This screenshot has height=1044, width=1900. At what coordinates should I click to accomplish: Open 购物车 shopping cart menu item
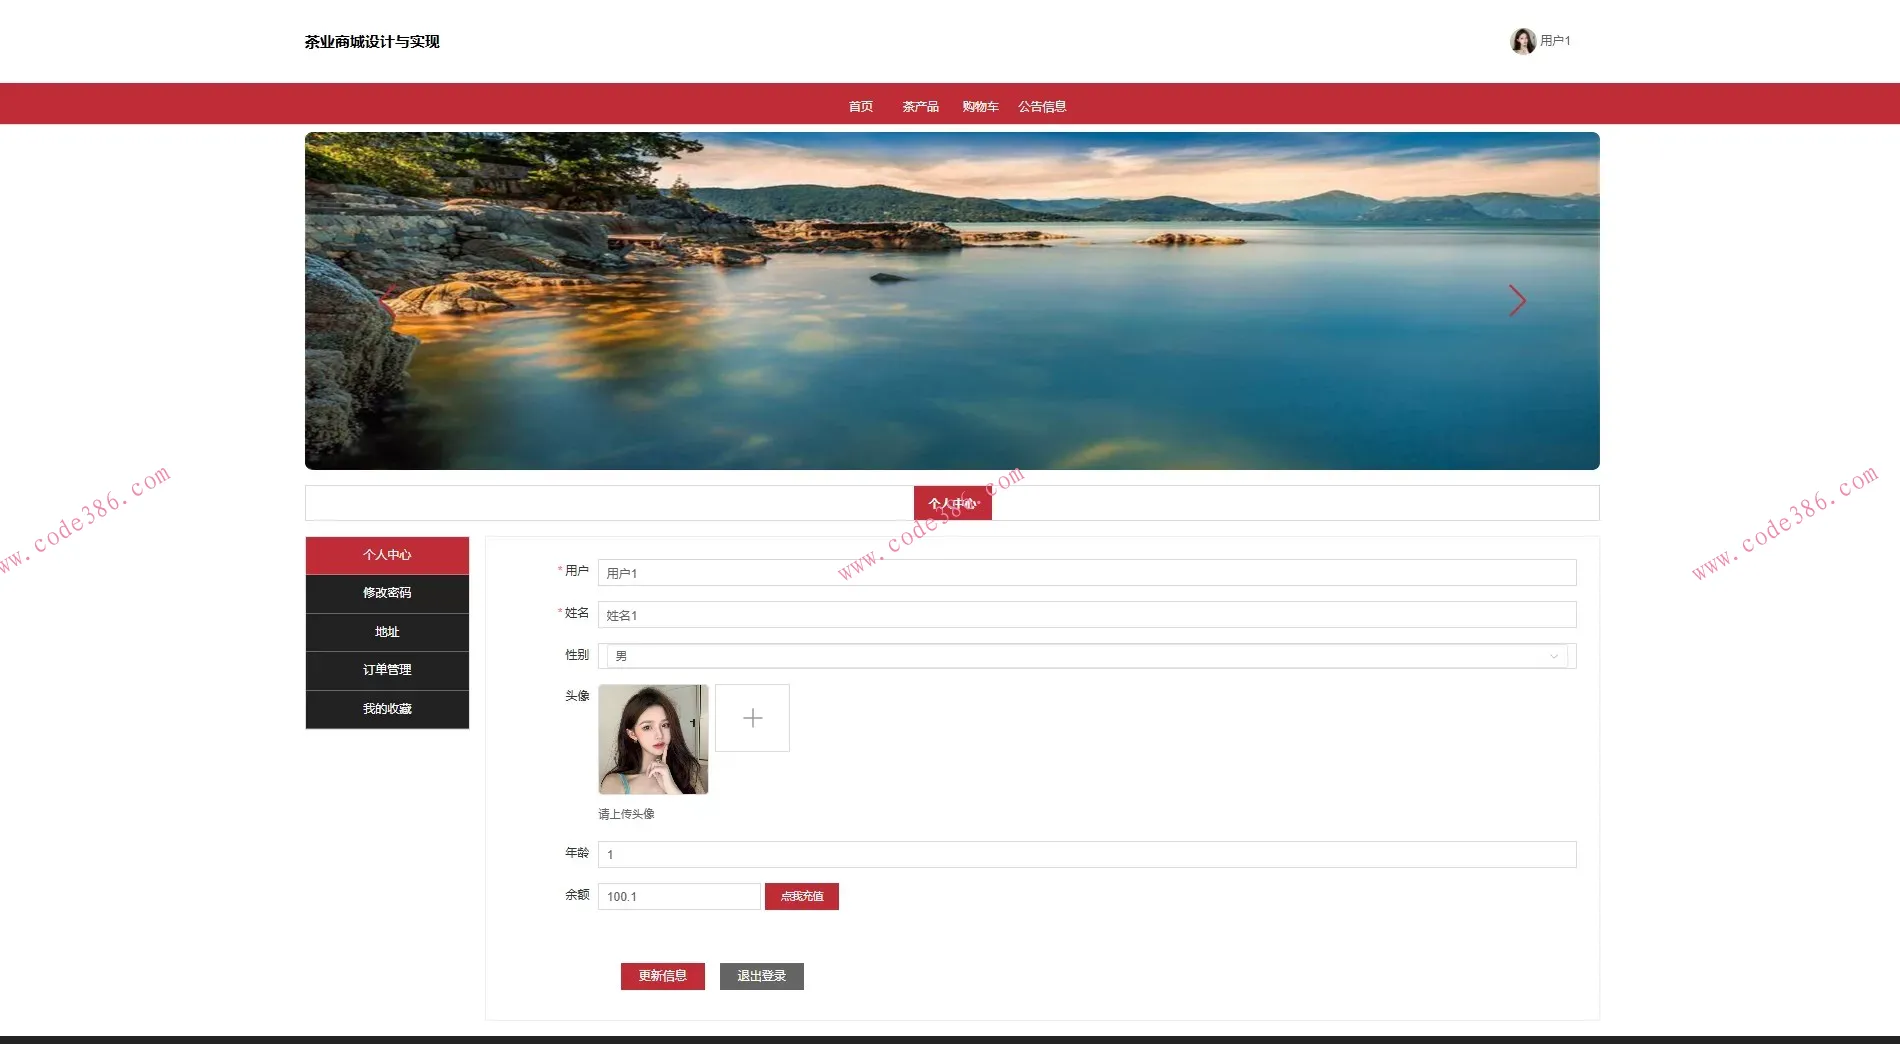pyautogui.click(x=980, y=106)
